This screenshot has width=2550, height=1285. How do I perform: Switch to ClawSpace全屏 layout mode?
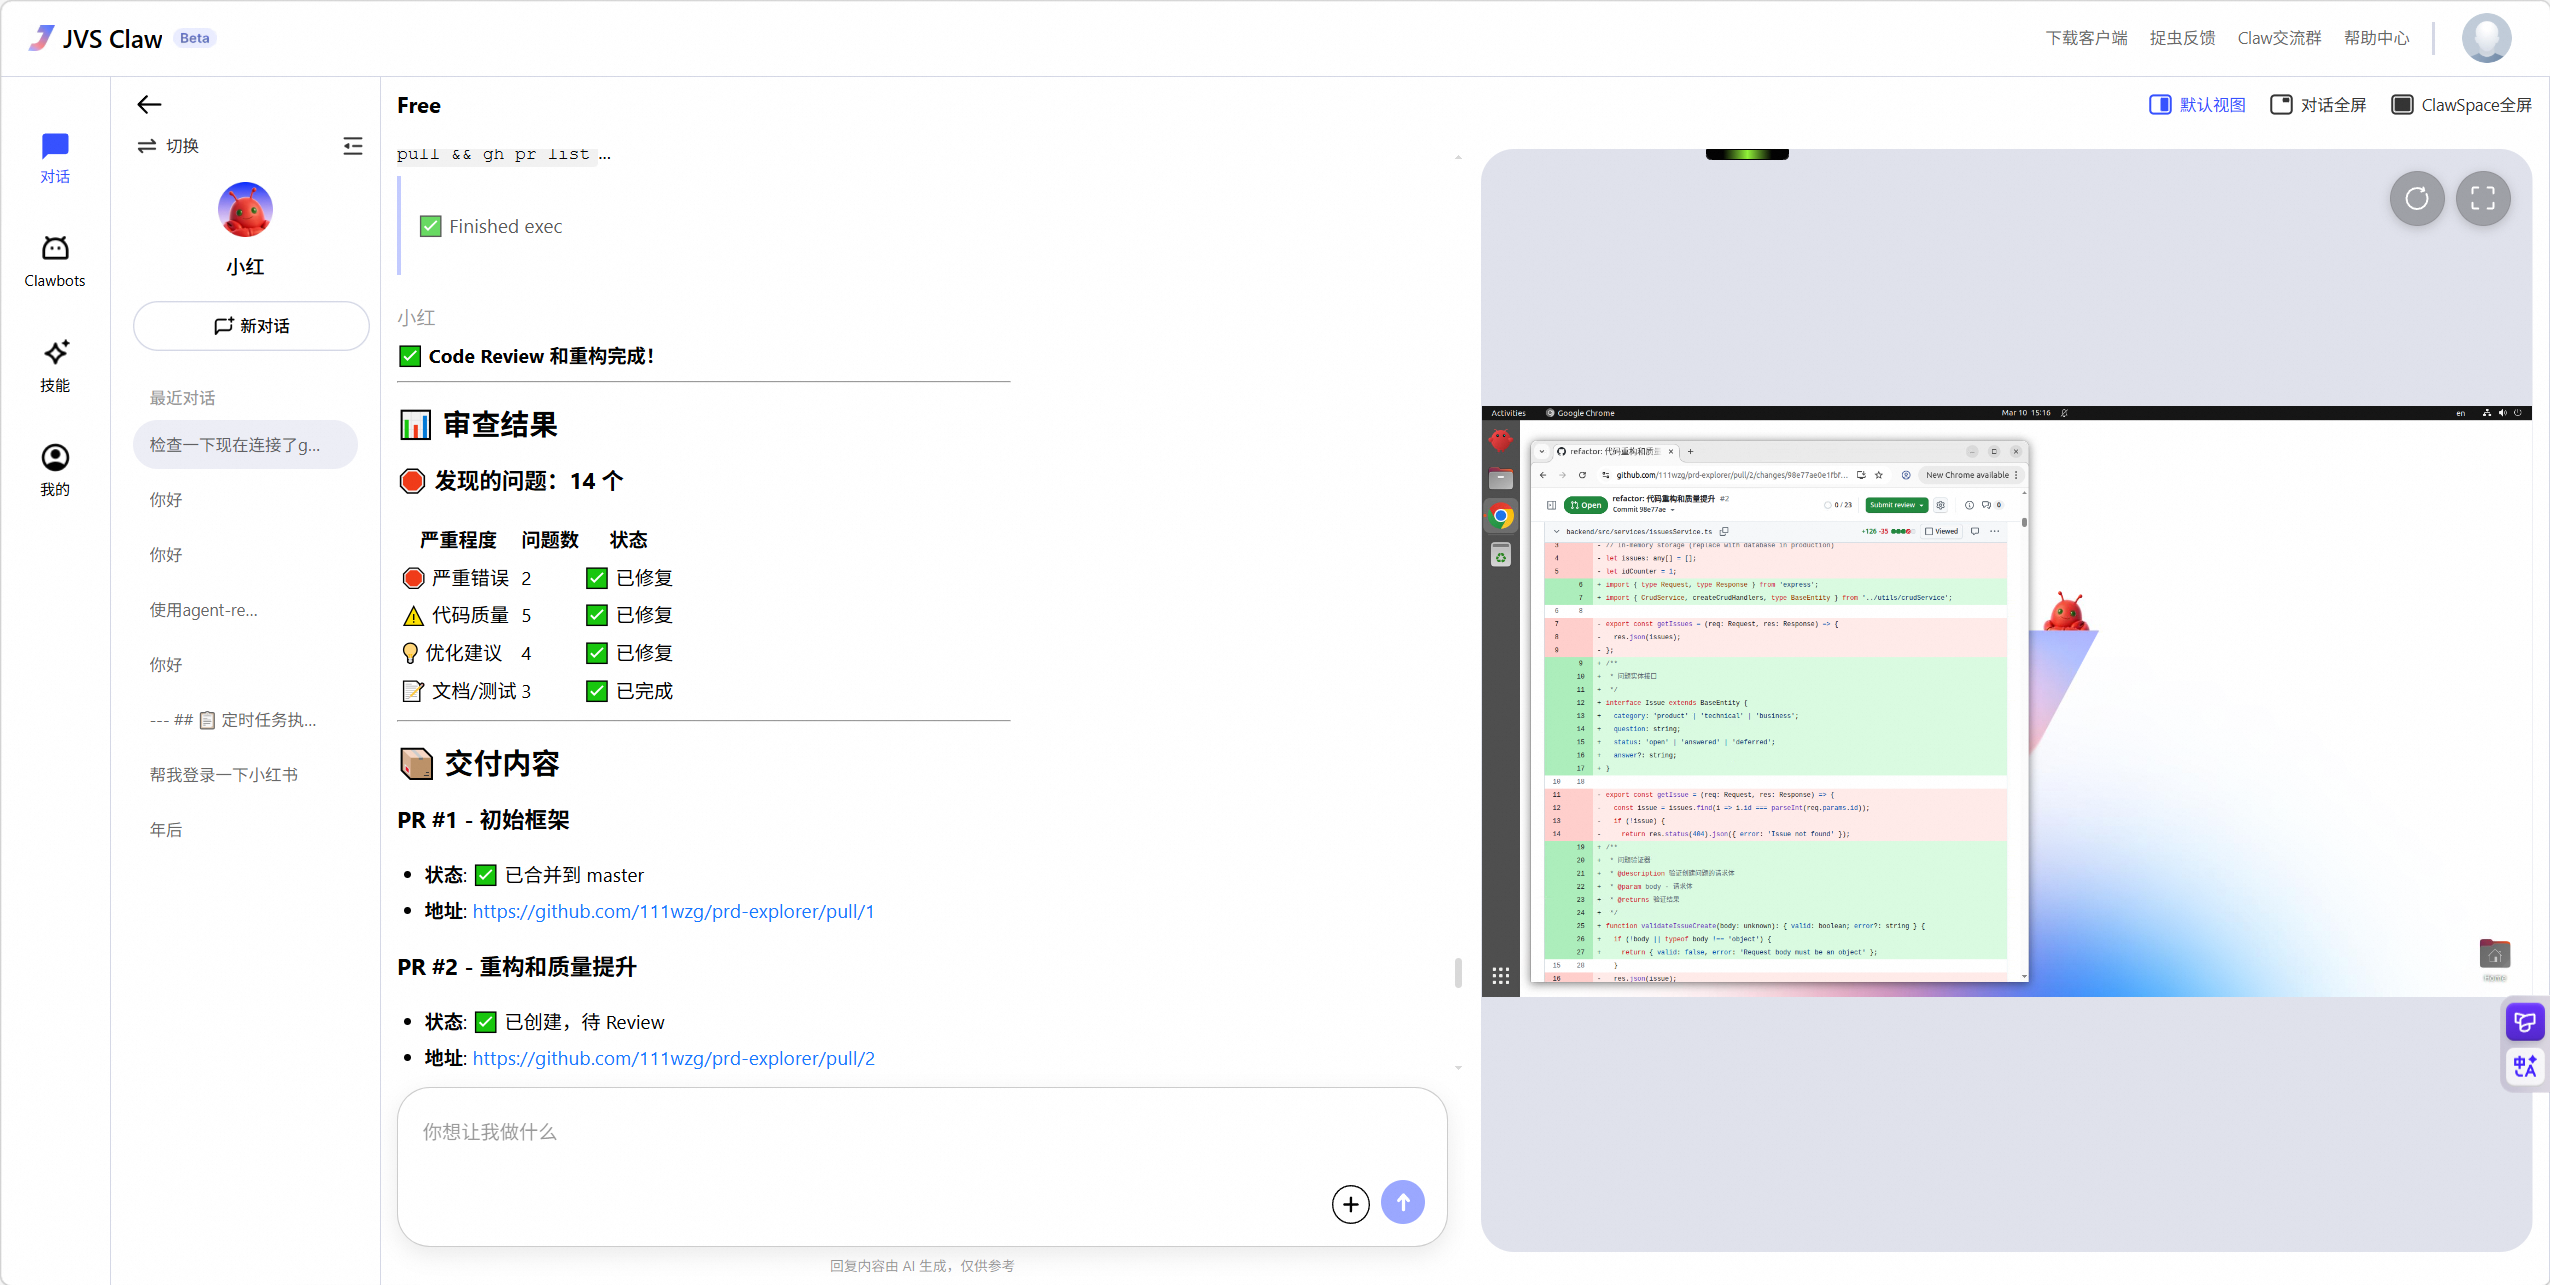(x=2461, y=105)
